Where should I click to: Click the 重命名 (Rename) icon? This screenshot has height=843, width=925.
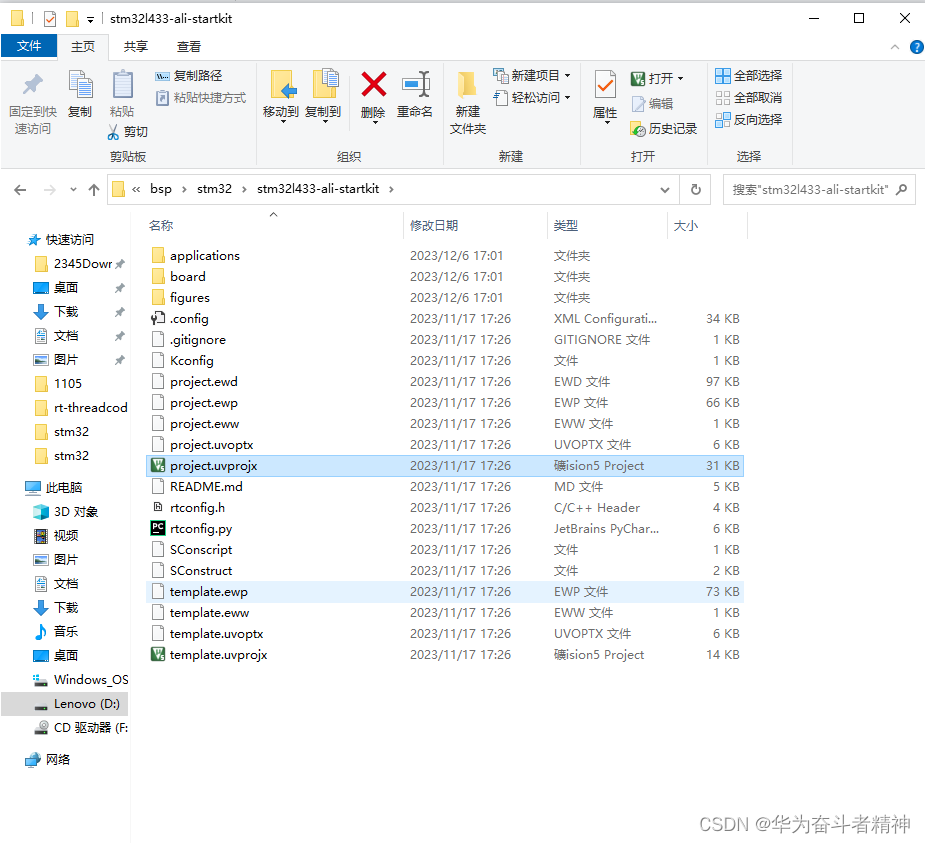tap(415, 95)
